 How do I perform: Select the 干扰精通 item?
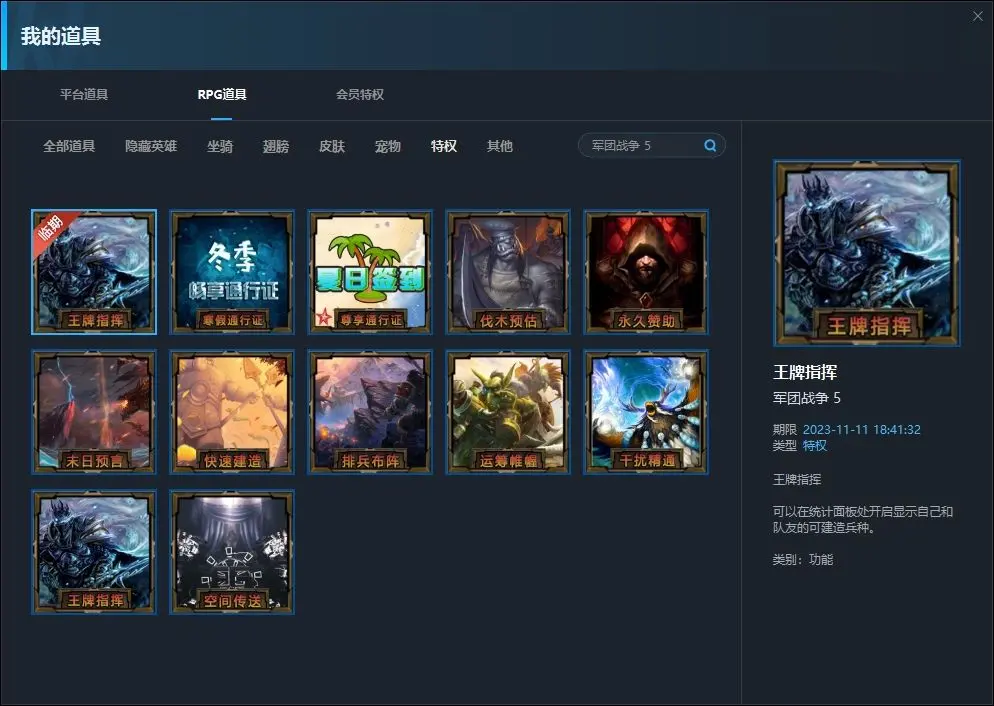pos(646,412)
